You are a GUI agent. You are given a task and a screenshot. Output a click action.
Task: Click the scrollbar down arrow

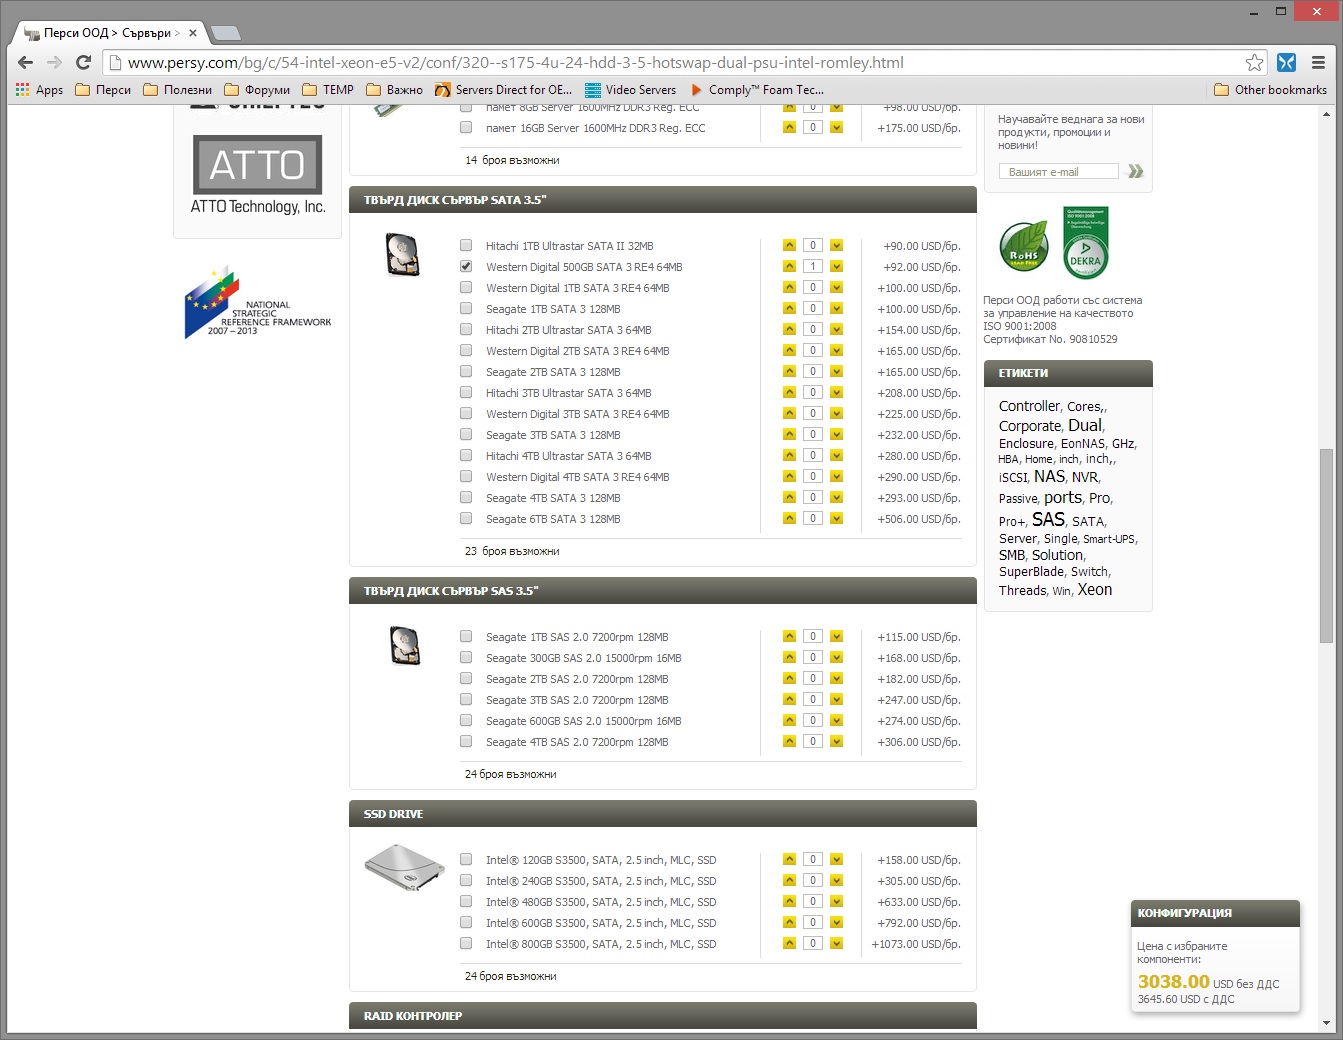(x=1327, y=1023)
